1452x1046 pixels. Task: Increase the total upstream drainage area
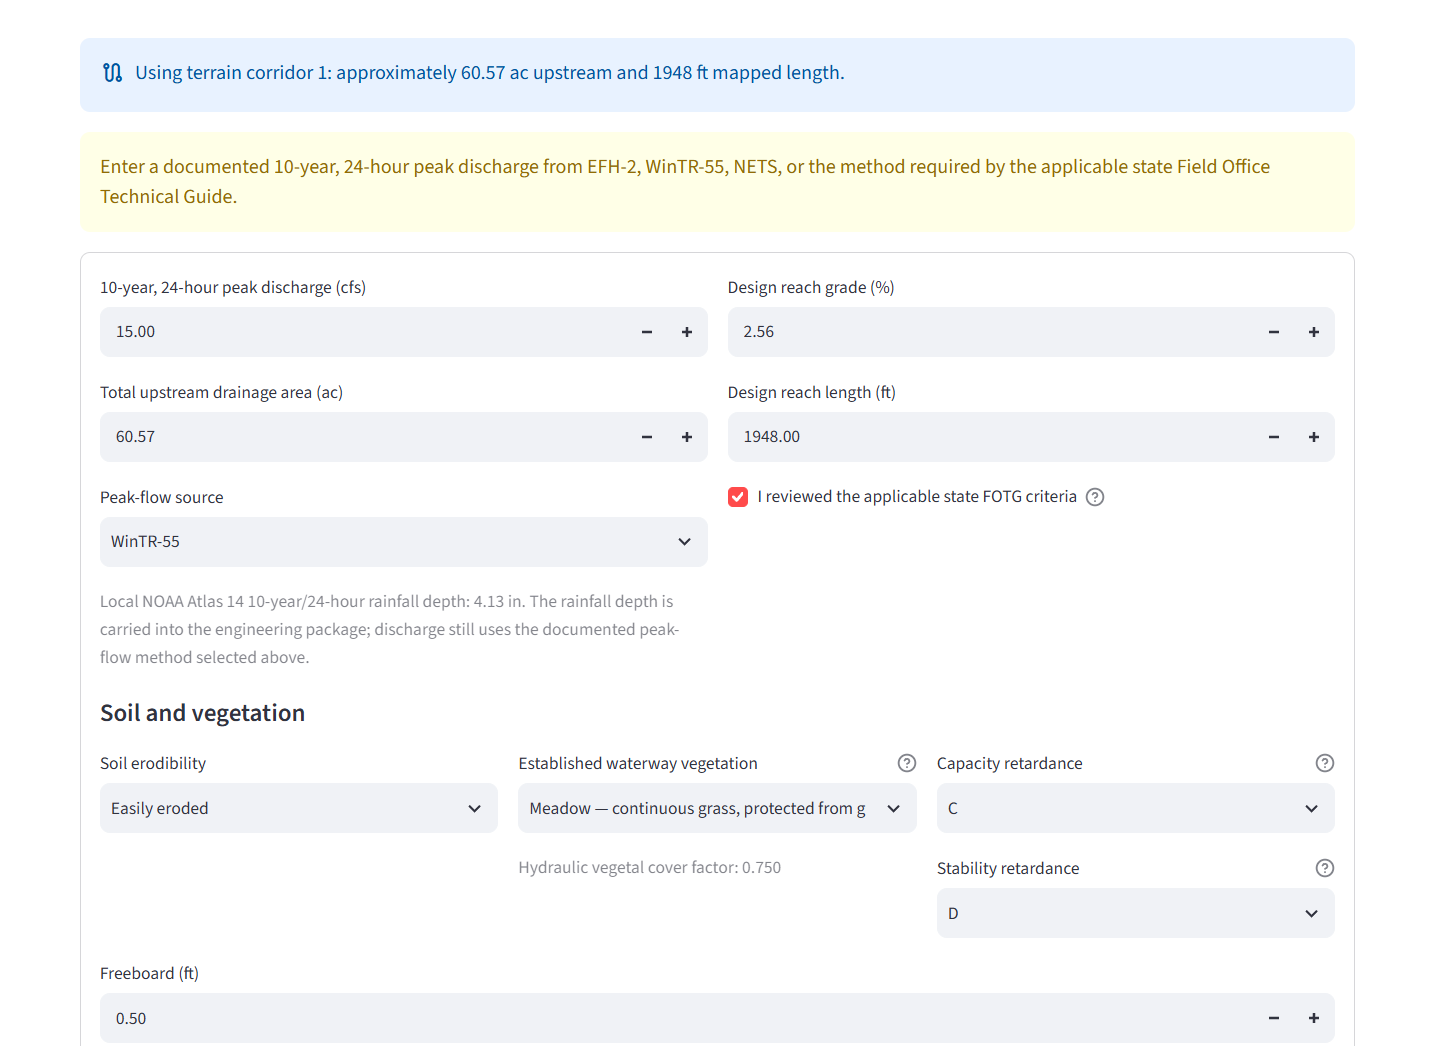pyautogui.click(x=687, y=437)
